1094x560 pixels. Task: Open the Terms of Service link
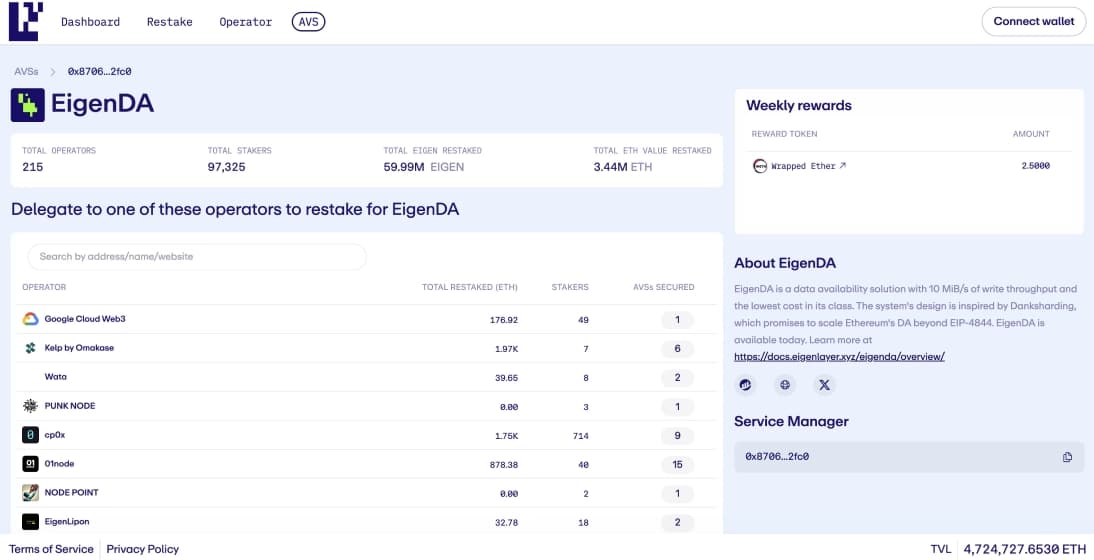(x=51, y=549)
